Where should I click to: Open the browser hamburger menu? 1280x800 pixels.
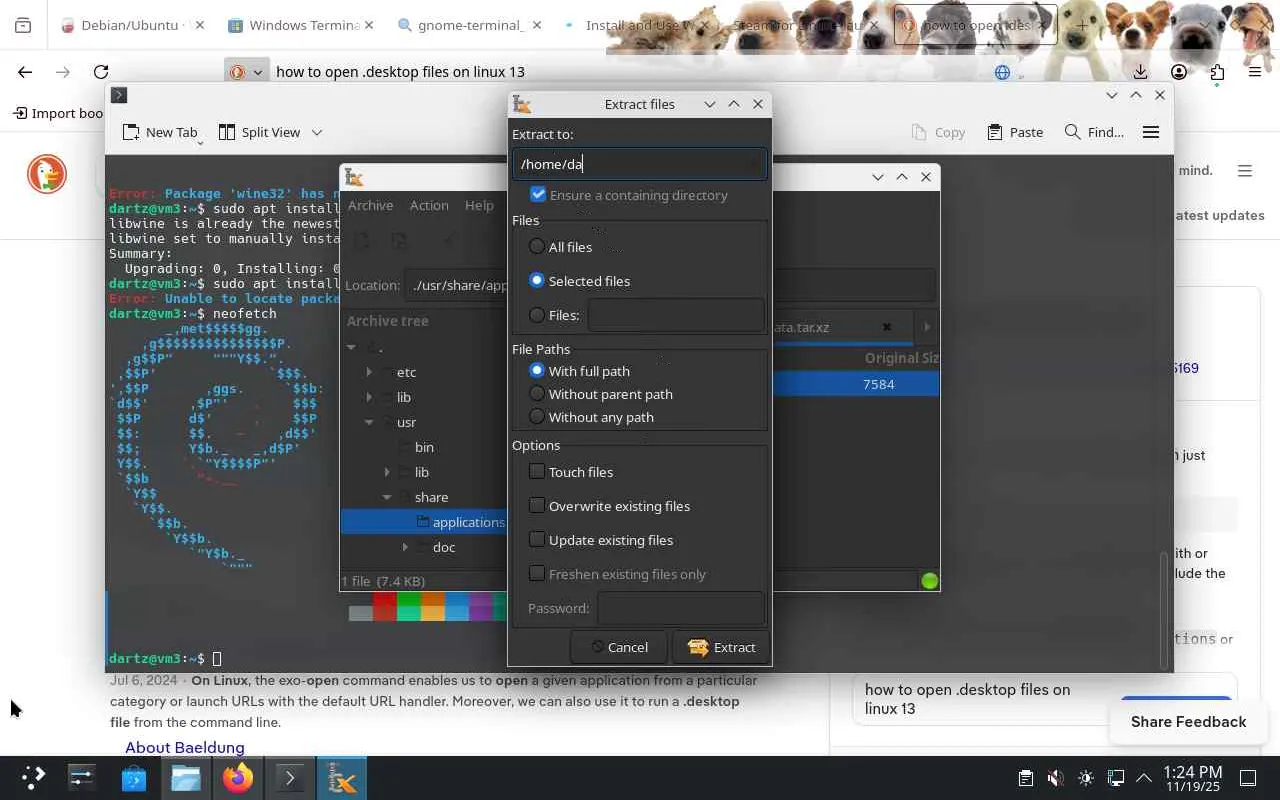tap(1255, 71)
